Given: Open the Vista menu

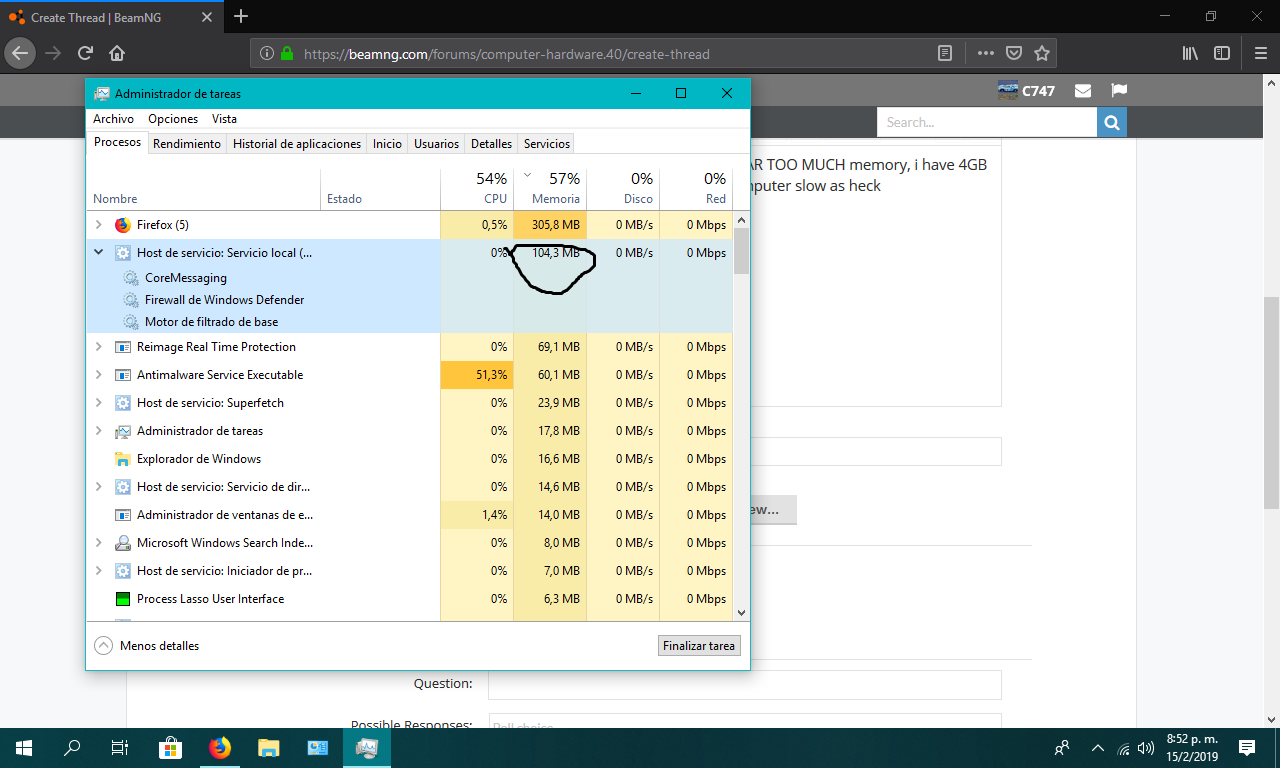Looking at the screenshot, I should pos(224,119).
